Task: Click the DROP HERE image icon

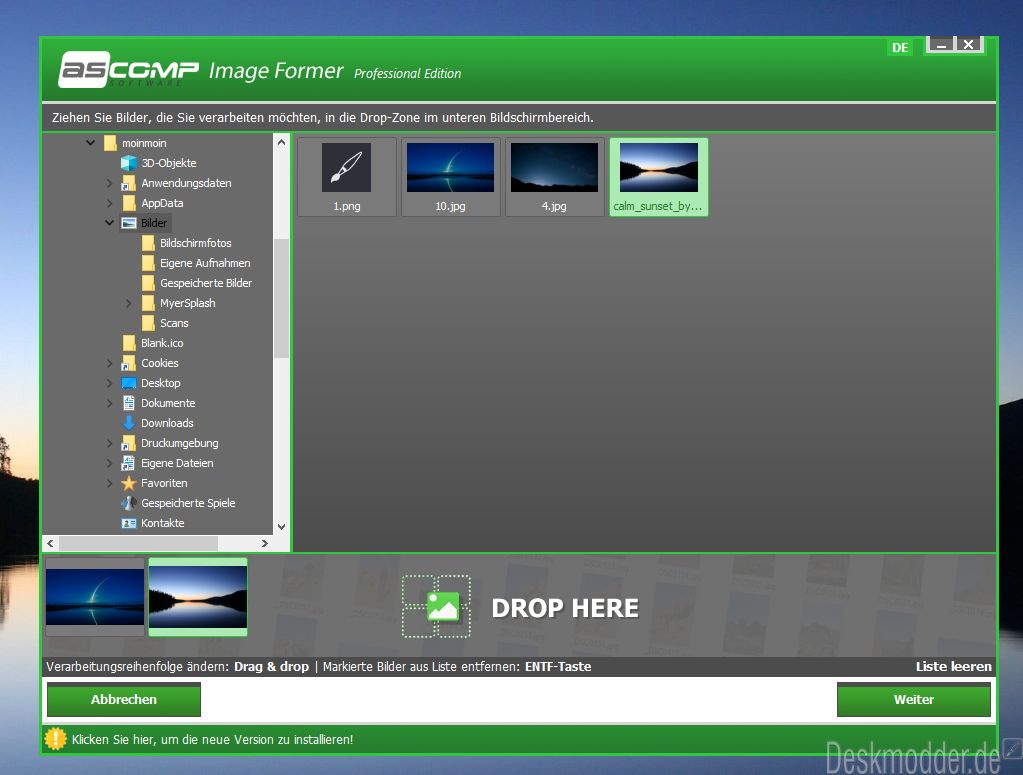Action: [x=436, y=606]
